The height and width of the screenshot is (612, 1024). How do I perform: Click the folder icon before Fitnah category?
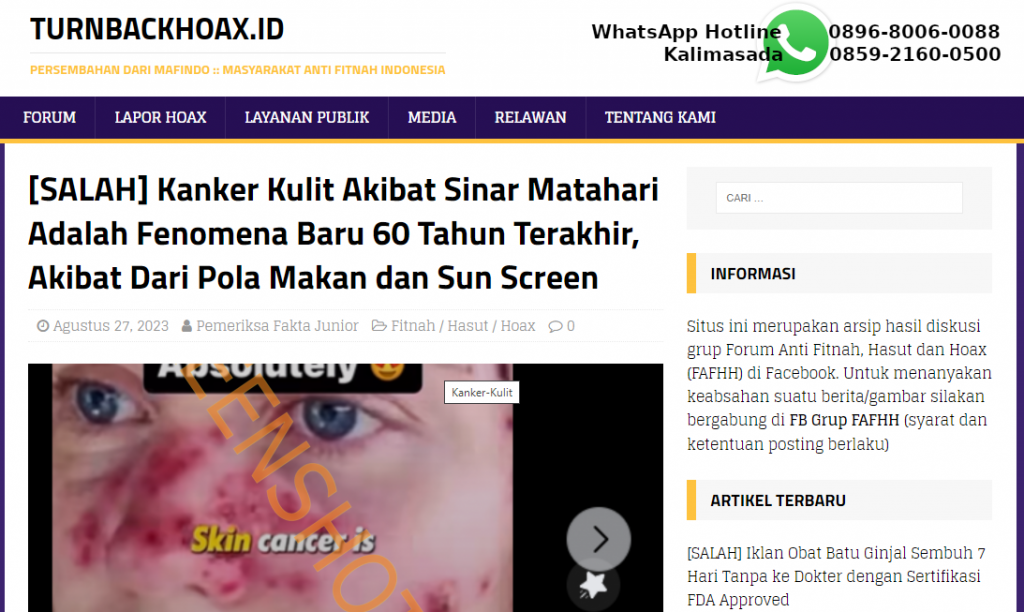(x=379, y=326)
